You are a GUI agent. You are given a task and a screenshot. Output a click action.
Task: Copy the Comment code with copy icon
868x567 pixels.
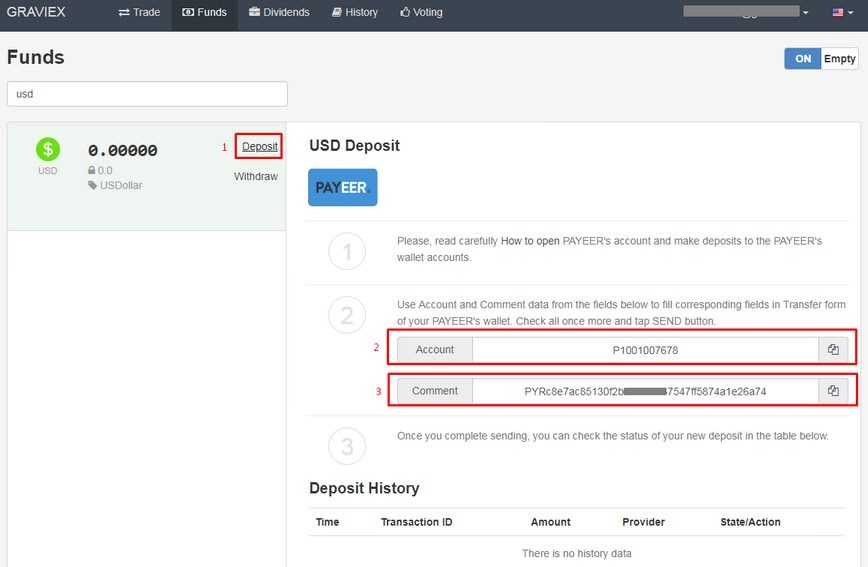(x=833, y=391)
